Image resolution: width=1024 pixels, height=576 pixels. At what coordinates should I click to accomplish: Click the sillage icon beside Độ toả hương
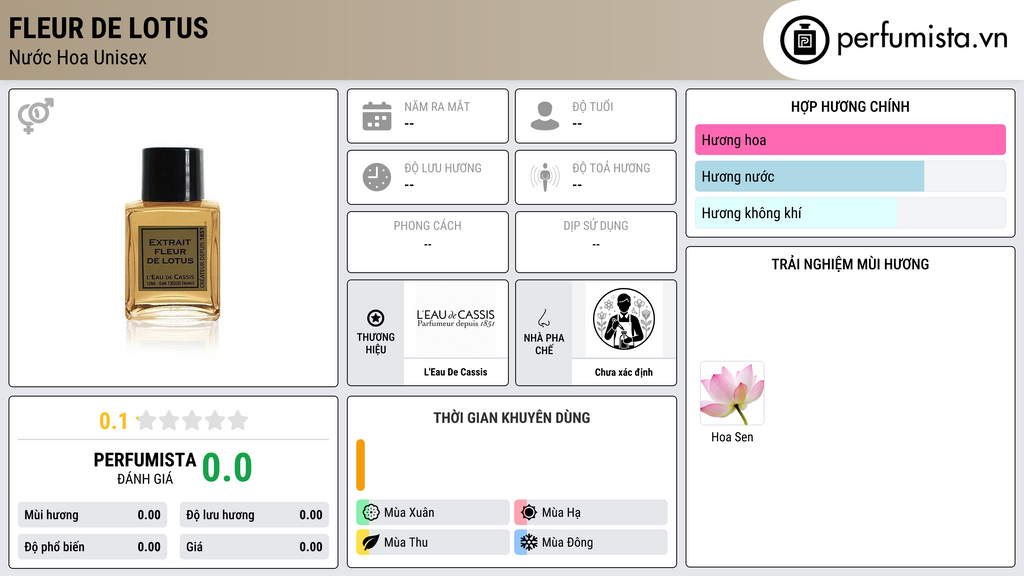tap(545, 177)
